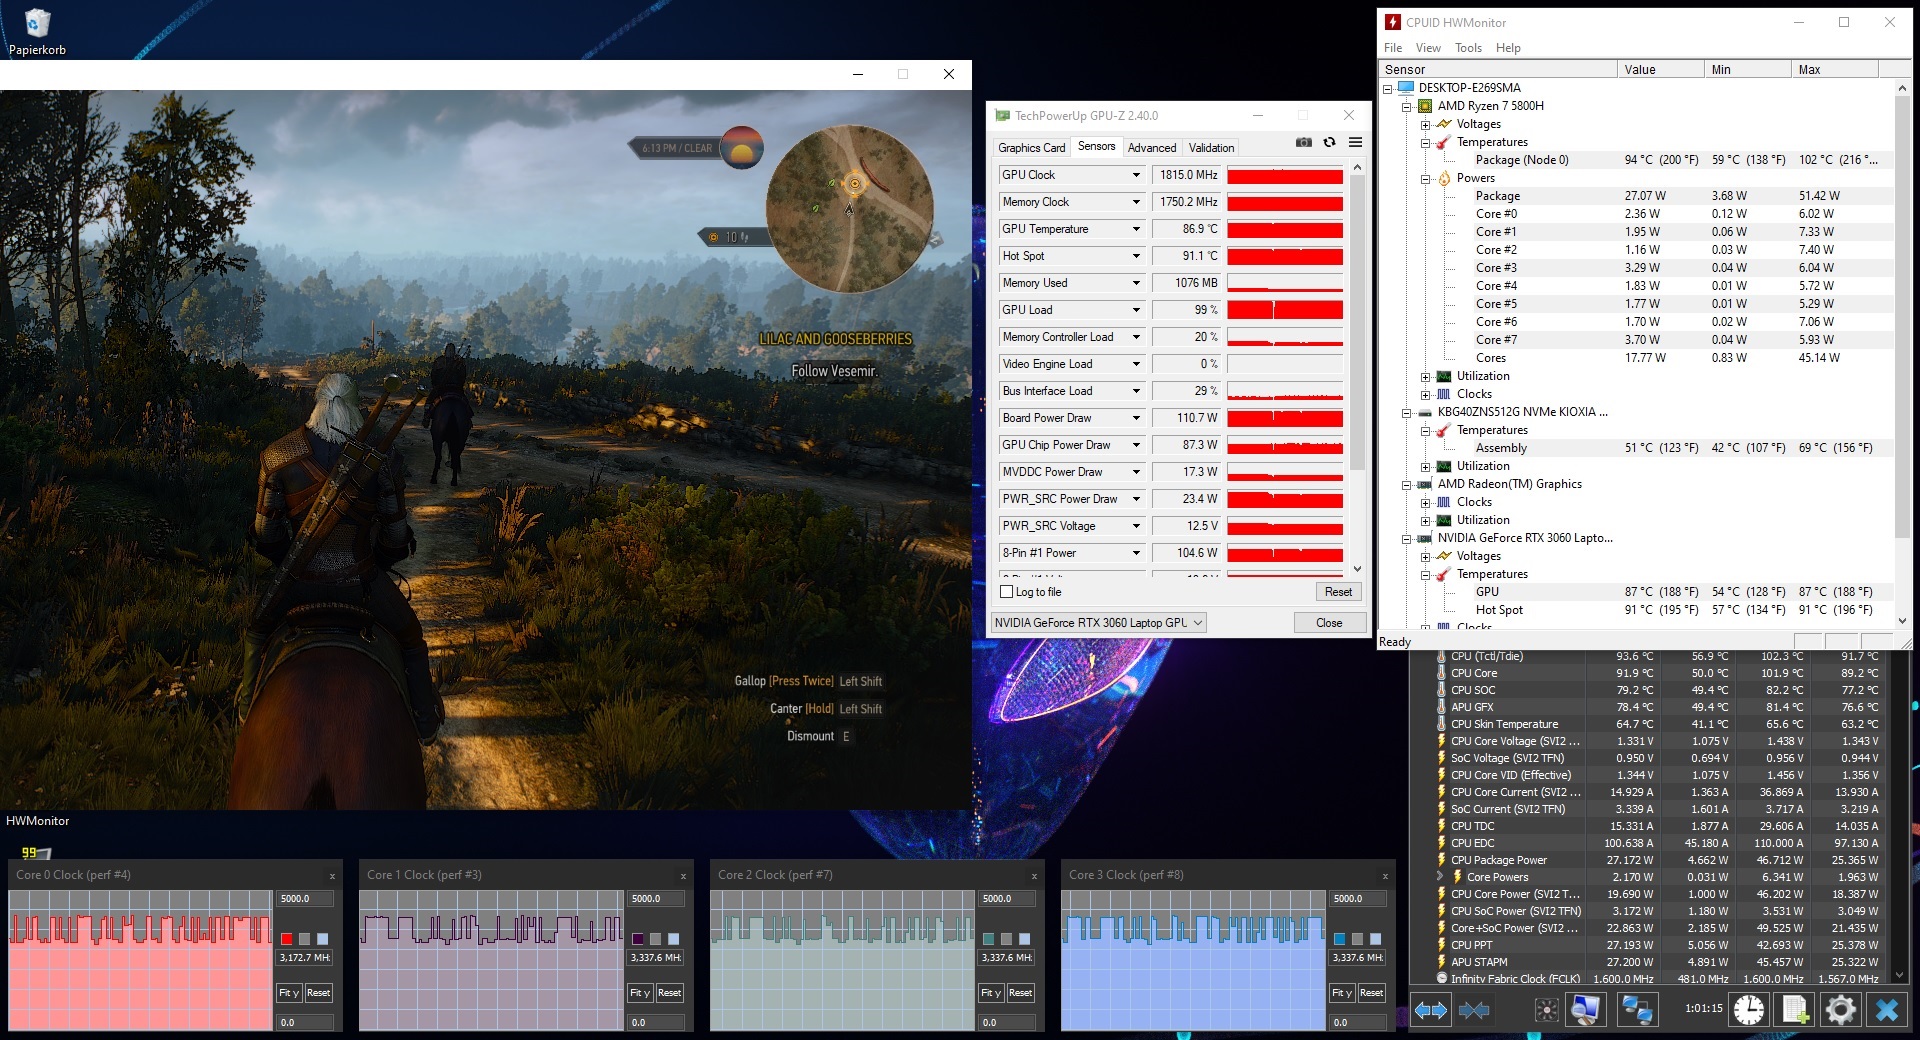Open HWiNFO settings gear icon

tap(1839, 1010)
